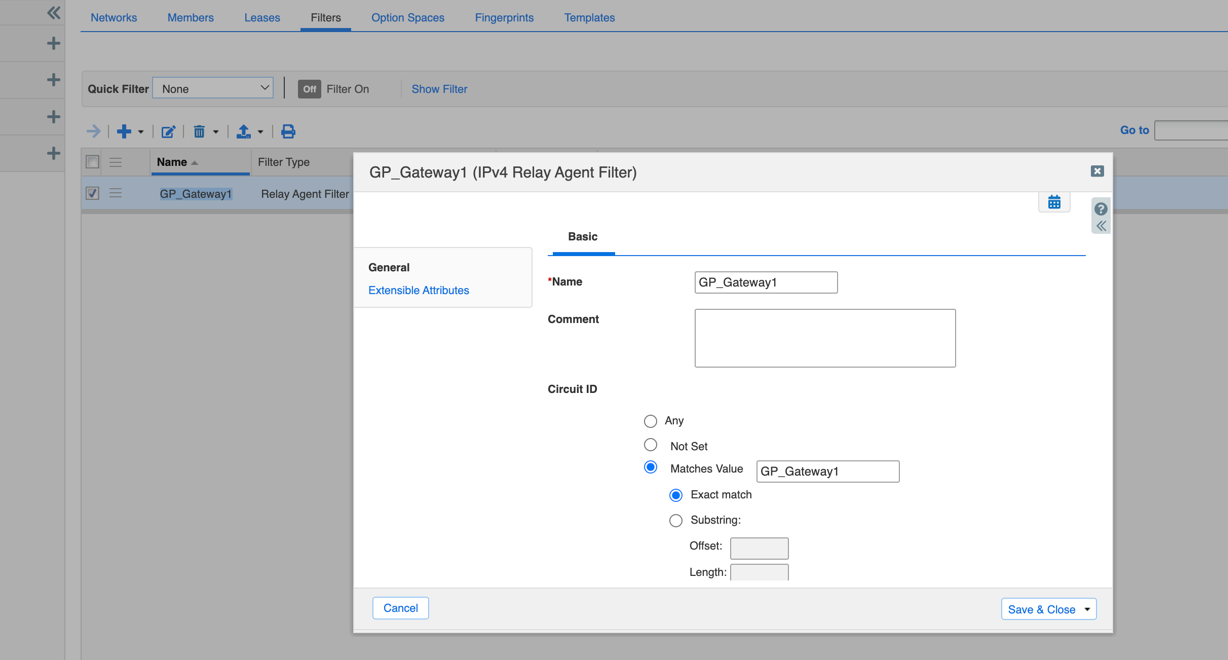Viewport: 1228px width, 660px height.
Task: Click the trash delete toolbar icon
Action: tap(199, 132)
